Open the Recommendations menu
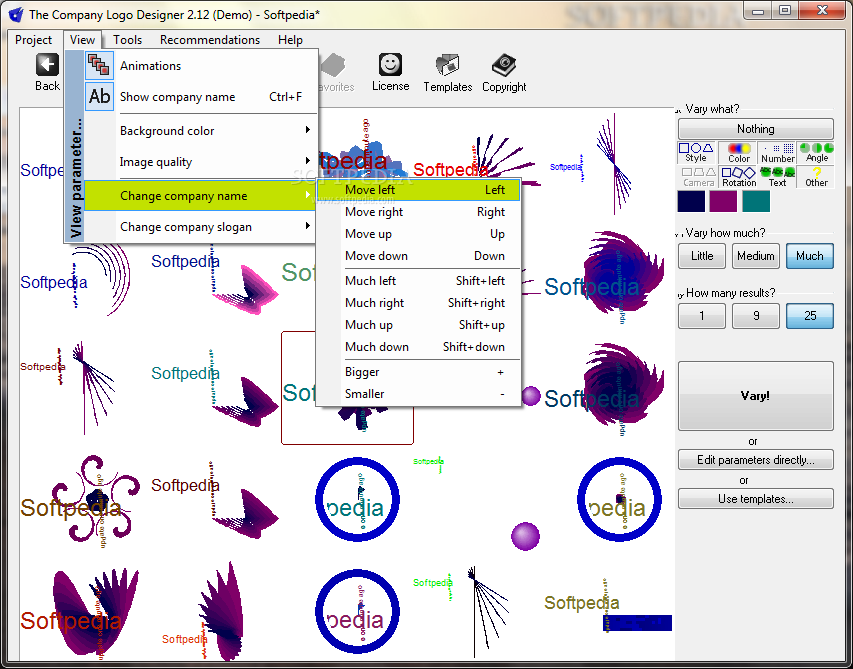Viewport: 853px width, 669px height. click(x=209, y=40)
